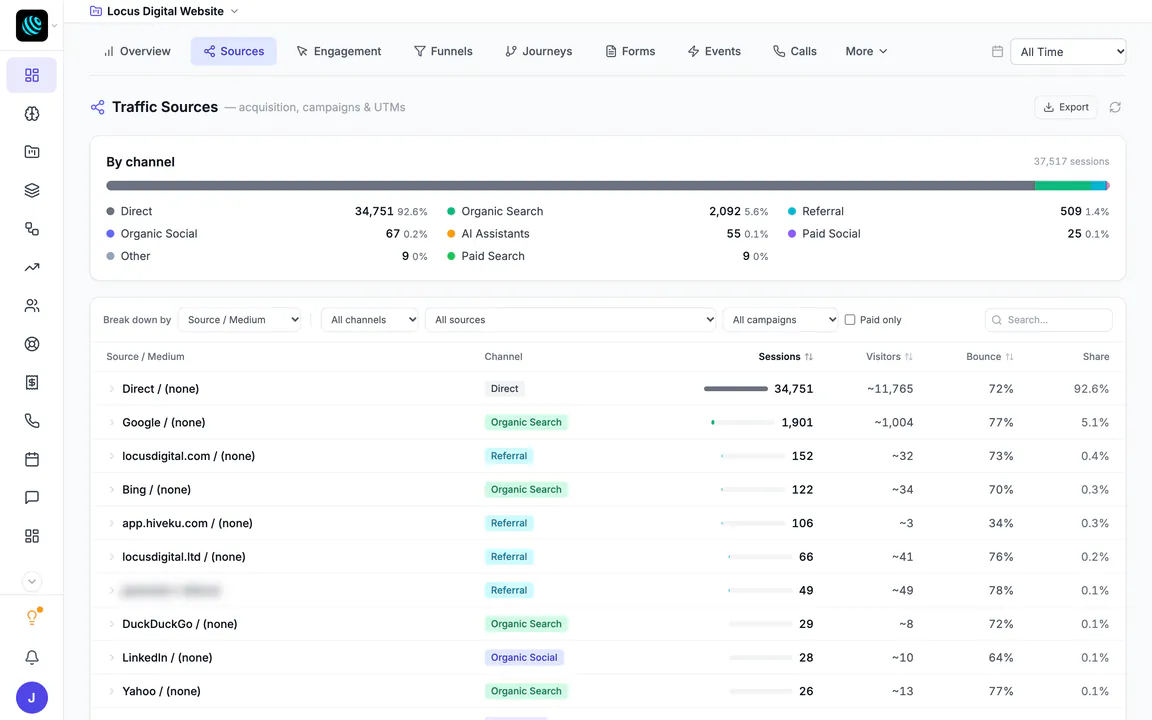This screenshot has width=1152, height=720.
Task: Select the DuckDuckGo / (none) row text
Action: pyautogui.click(x=179, y=624)
